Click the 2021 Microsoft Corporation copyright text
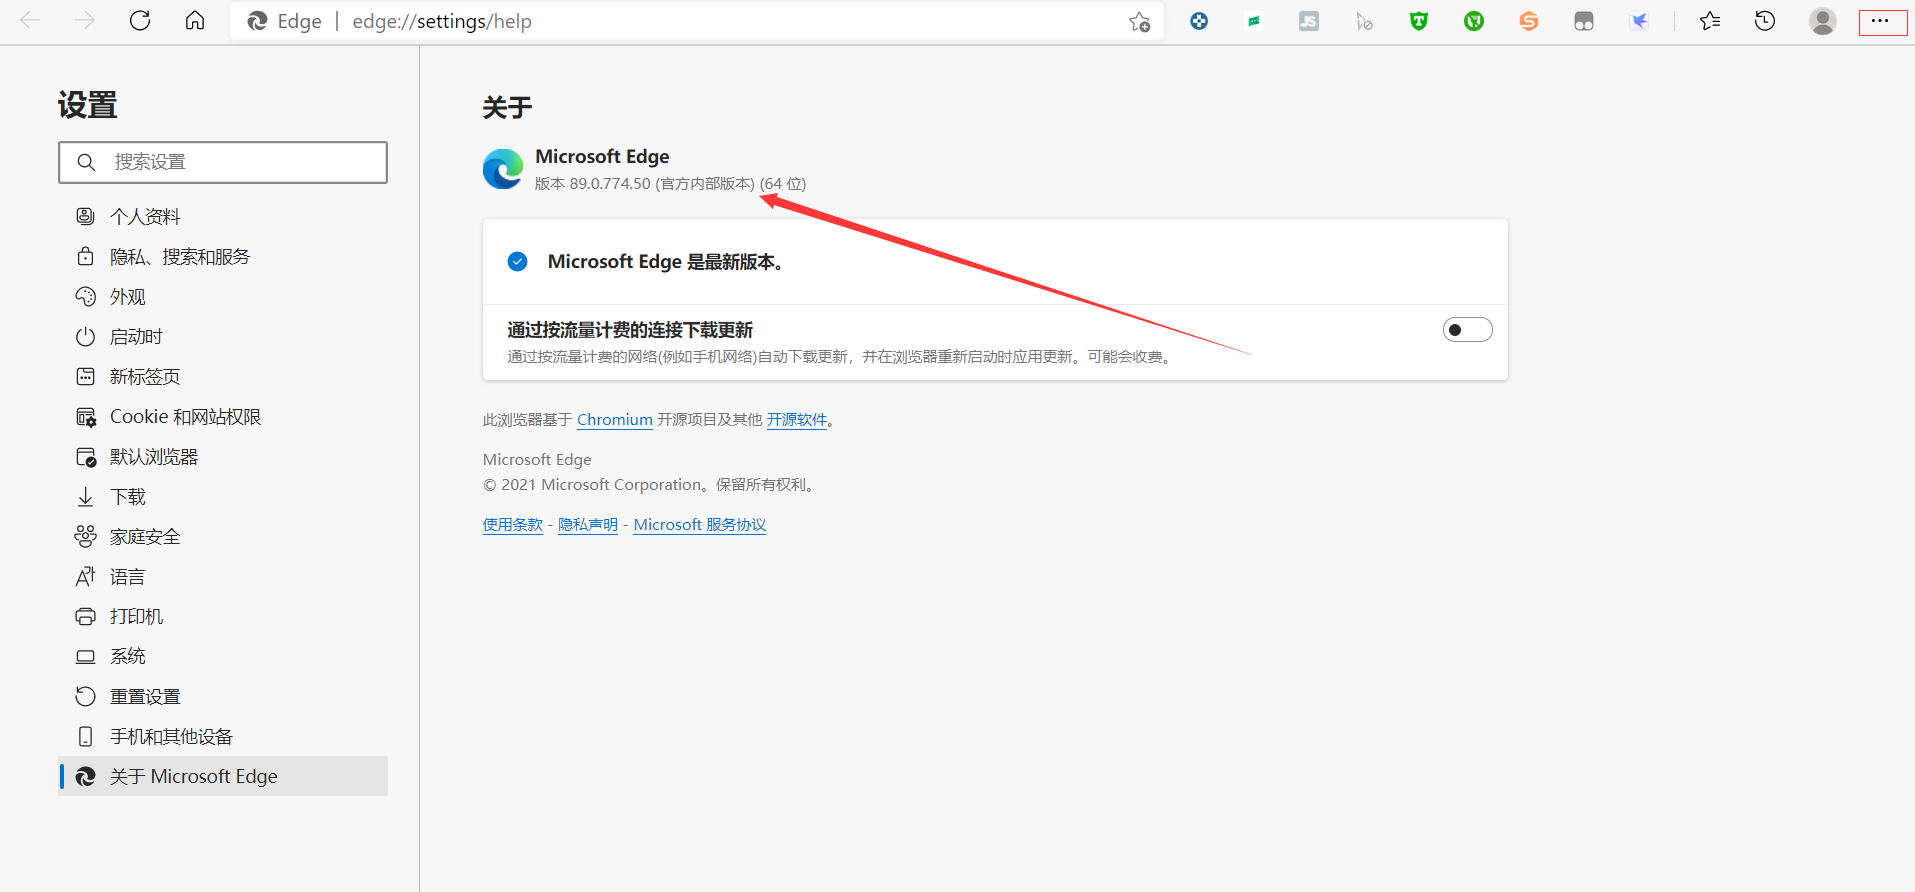The width and height of the screenshot is (1915, 892). (x=650, y=485)
